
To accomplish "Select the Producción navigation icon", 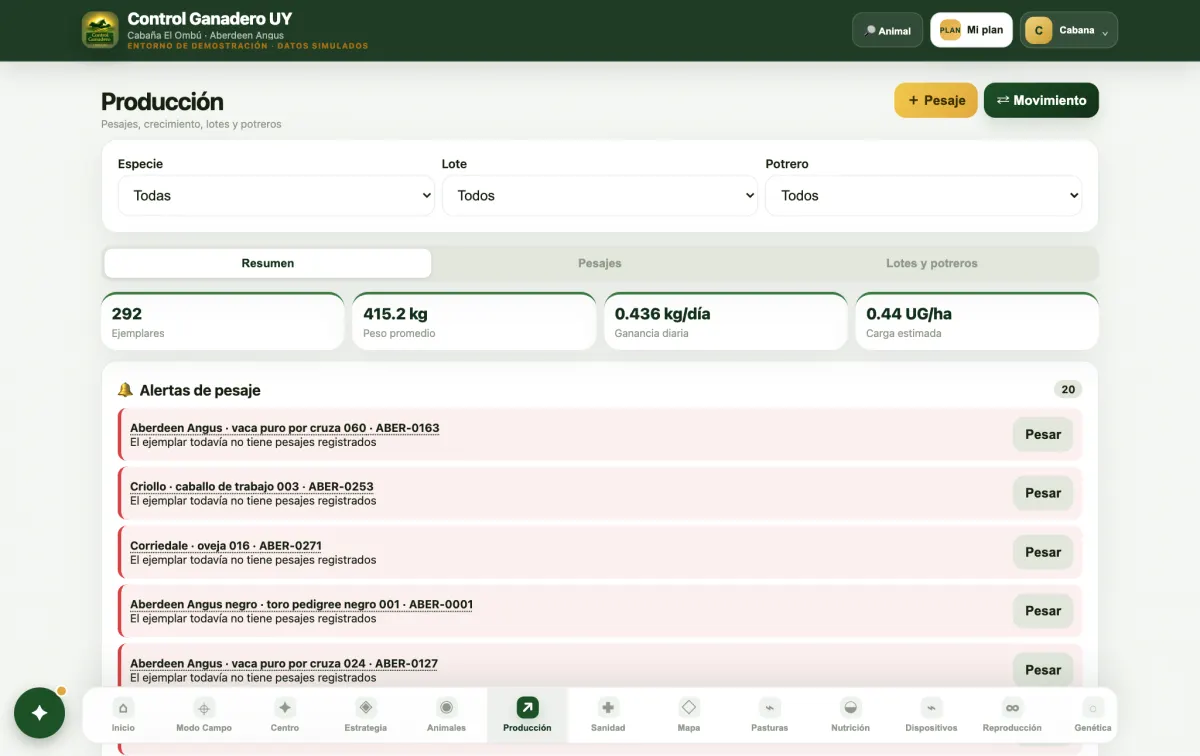I will coord(528,707).
